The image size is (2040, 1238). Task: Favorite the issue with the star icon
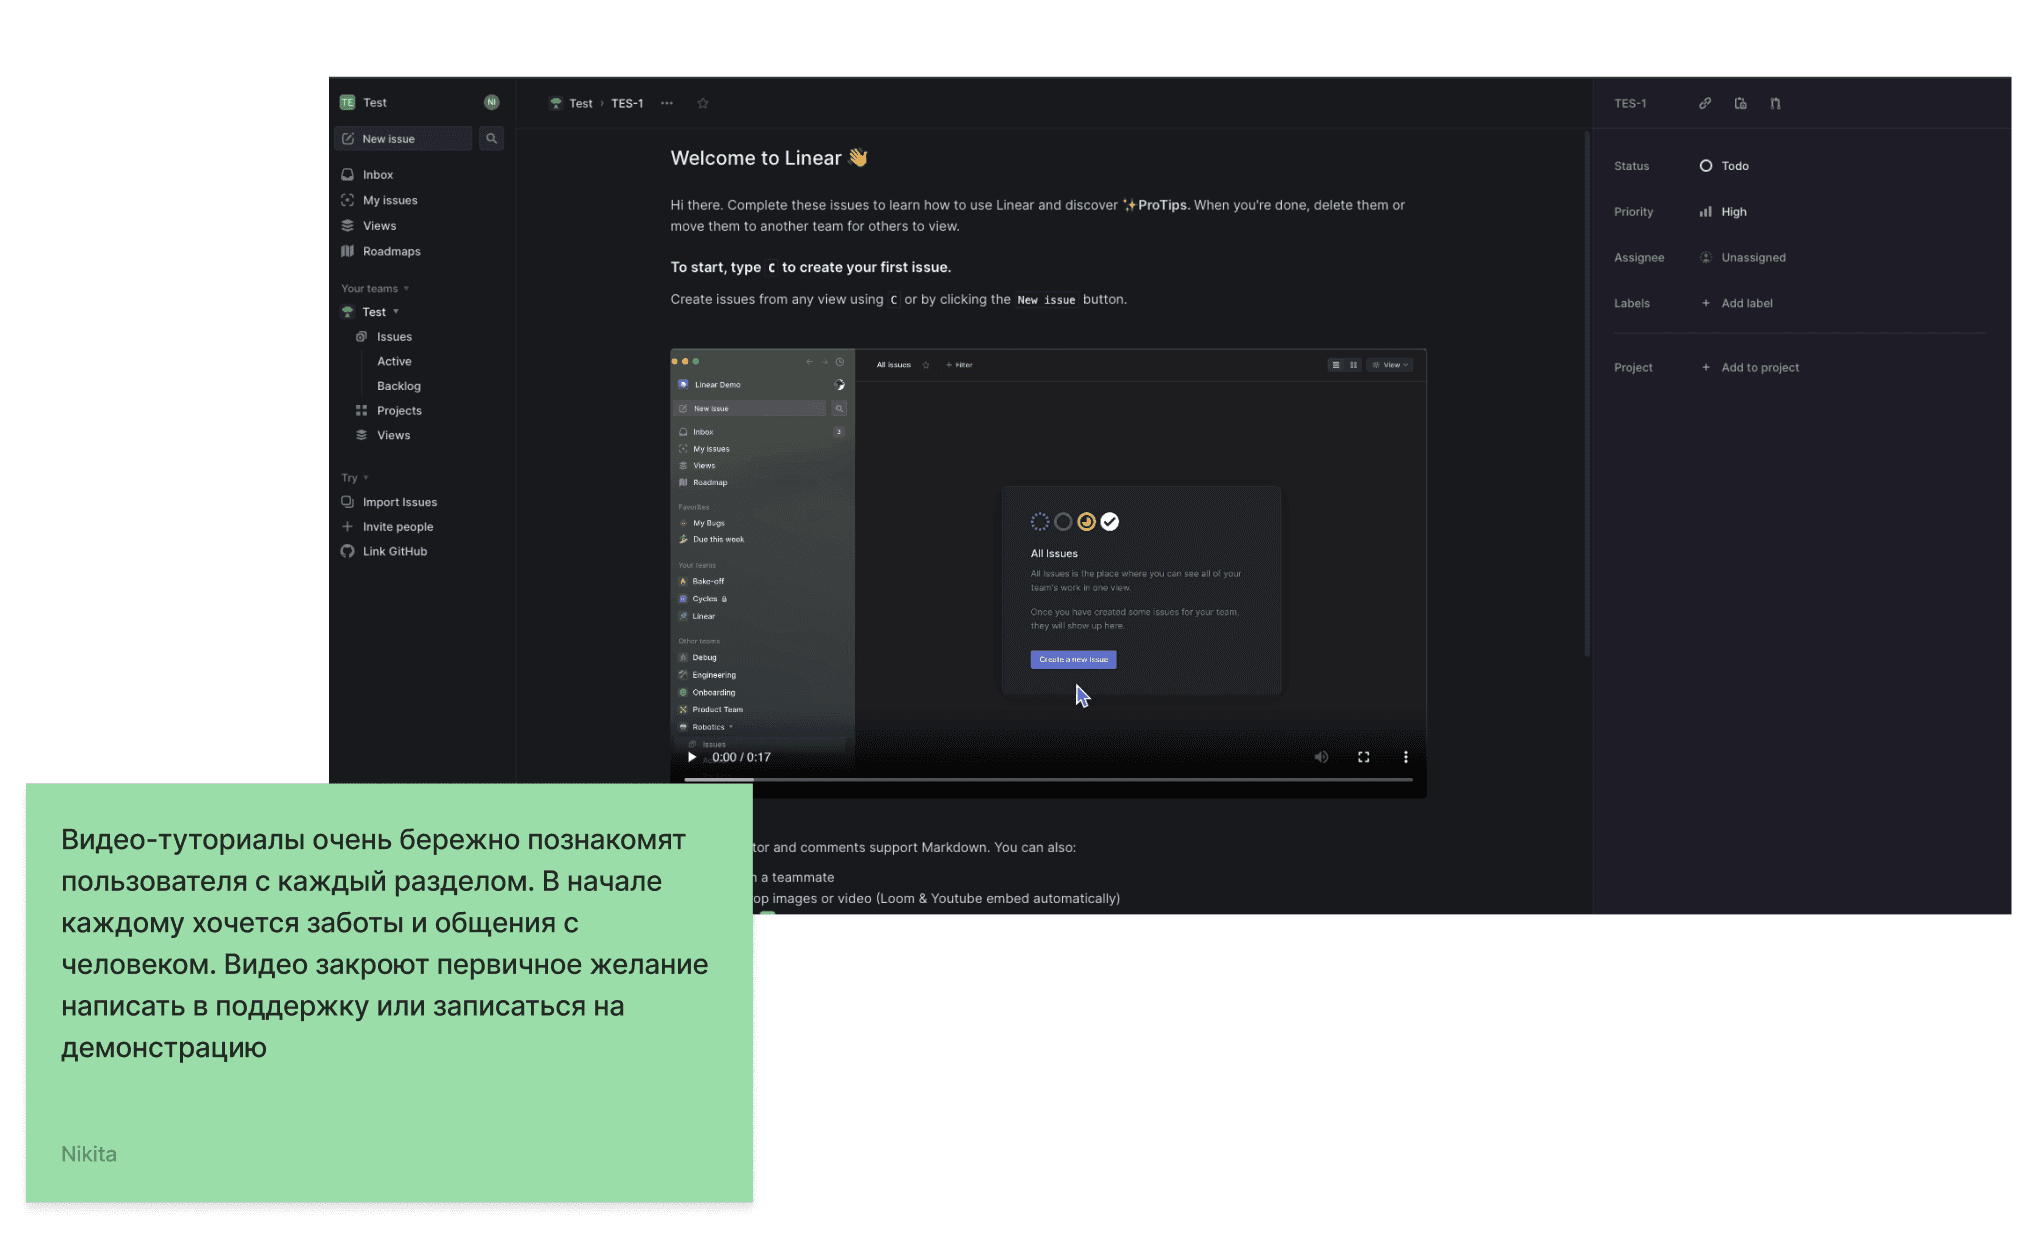click(x=703, y=103)
